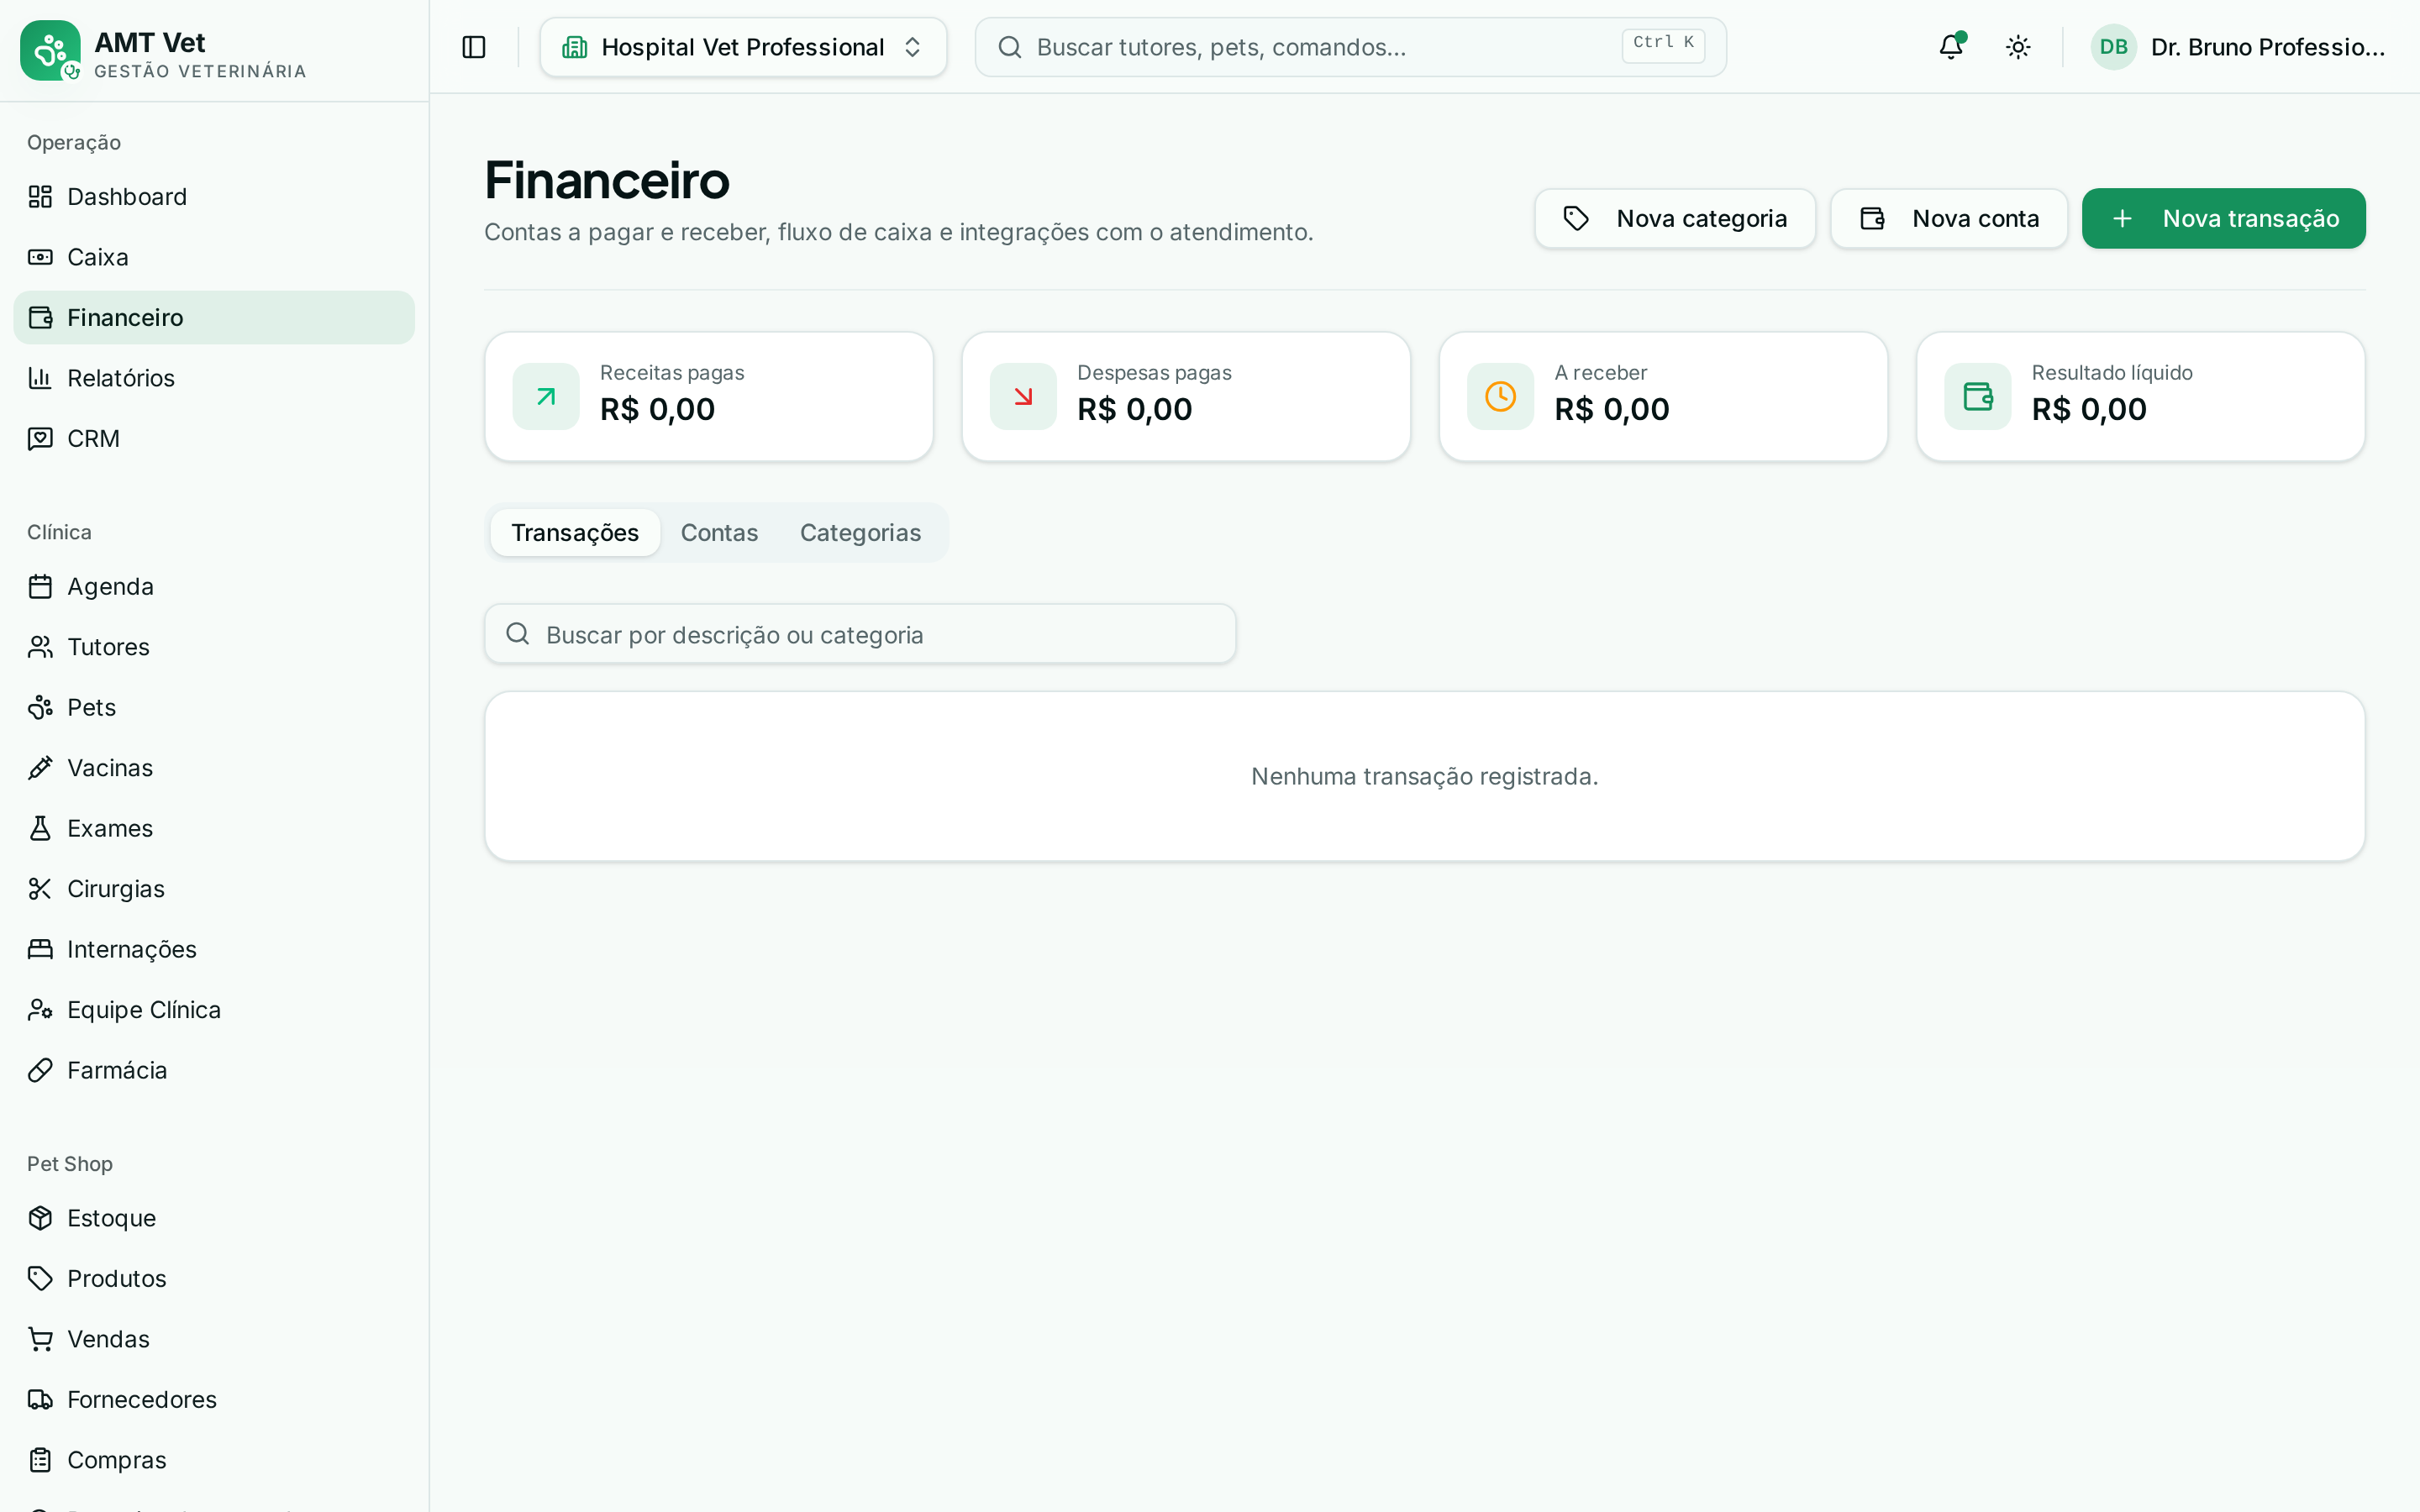Click the Clínica section label
This screenshot has height=1512, width=2420.
tap(59, 533)
